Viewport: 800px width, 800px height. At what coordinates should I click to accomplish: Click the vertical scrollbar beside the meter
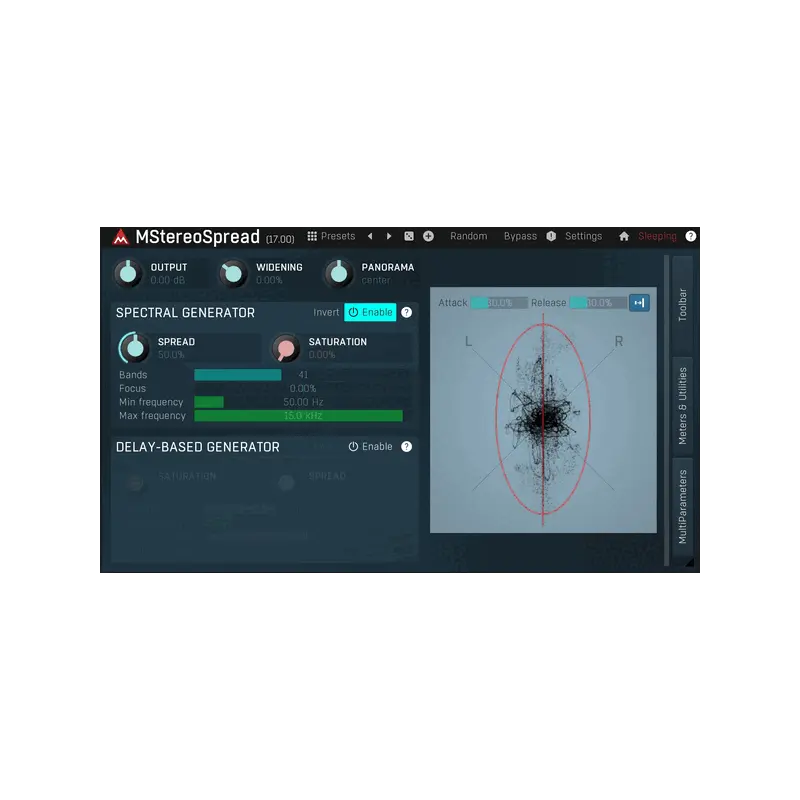pos(666,411)
